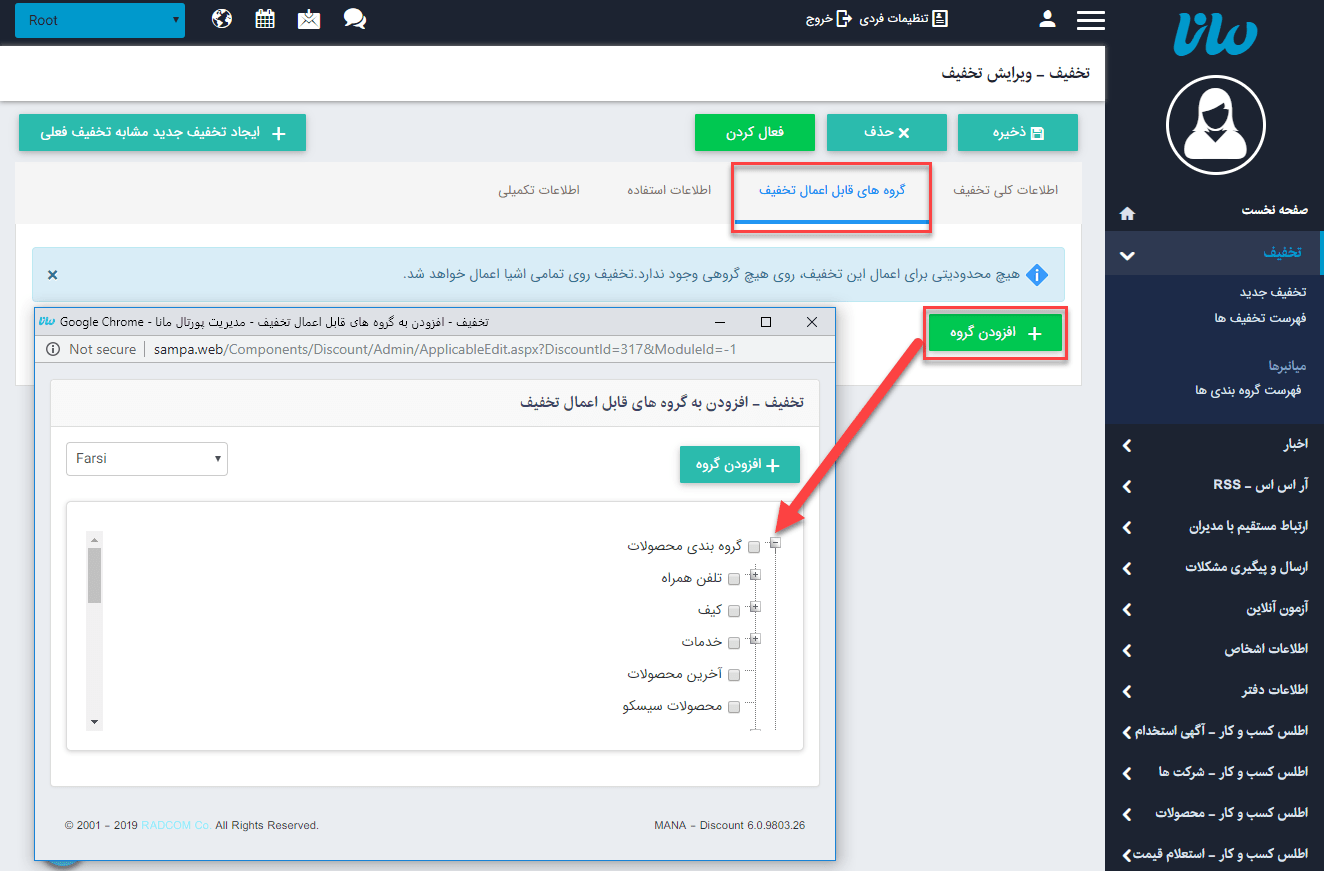Check new messages via the mail icon
This screenshot has height=871, width=1324.
point(309,18)
